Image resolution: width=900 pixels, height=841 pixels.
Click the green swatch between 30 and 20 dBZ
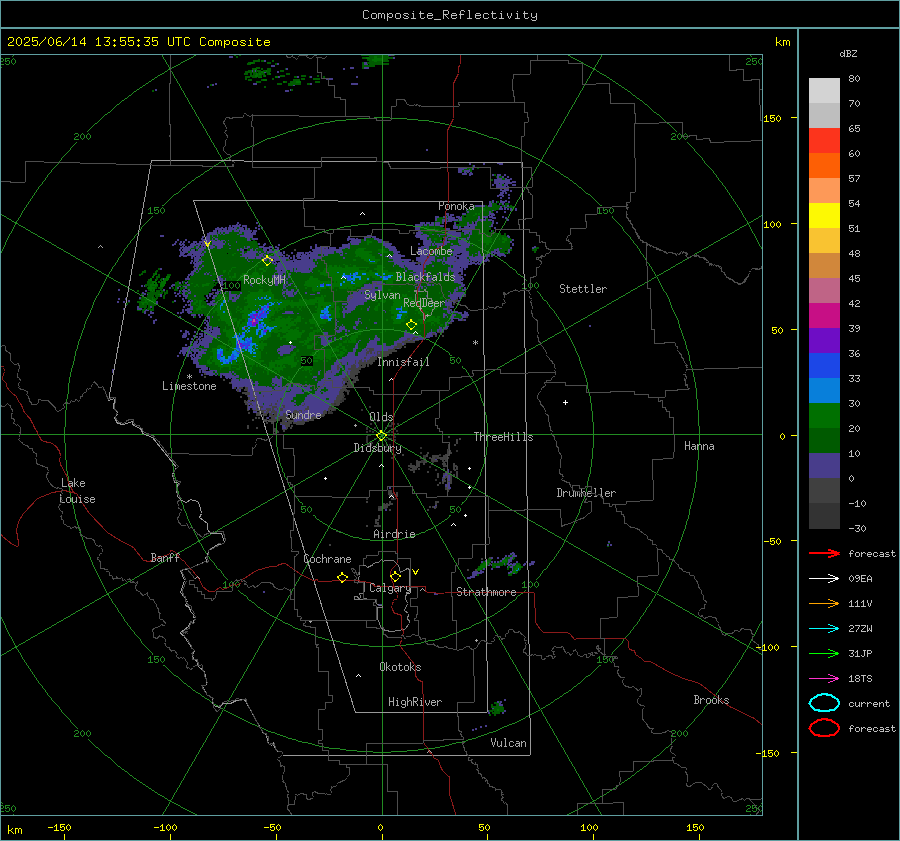click(x=824, y=415)
